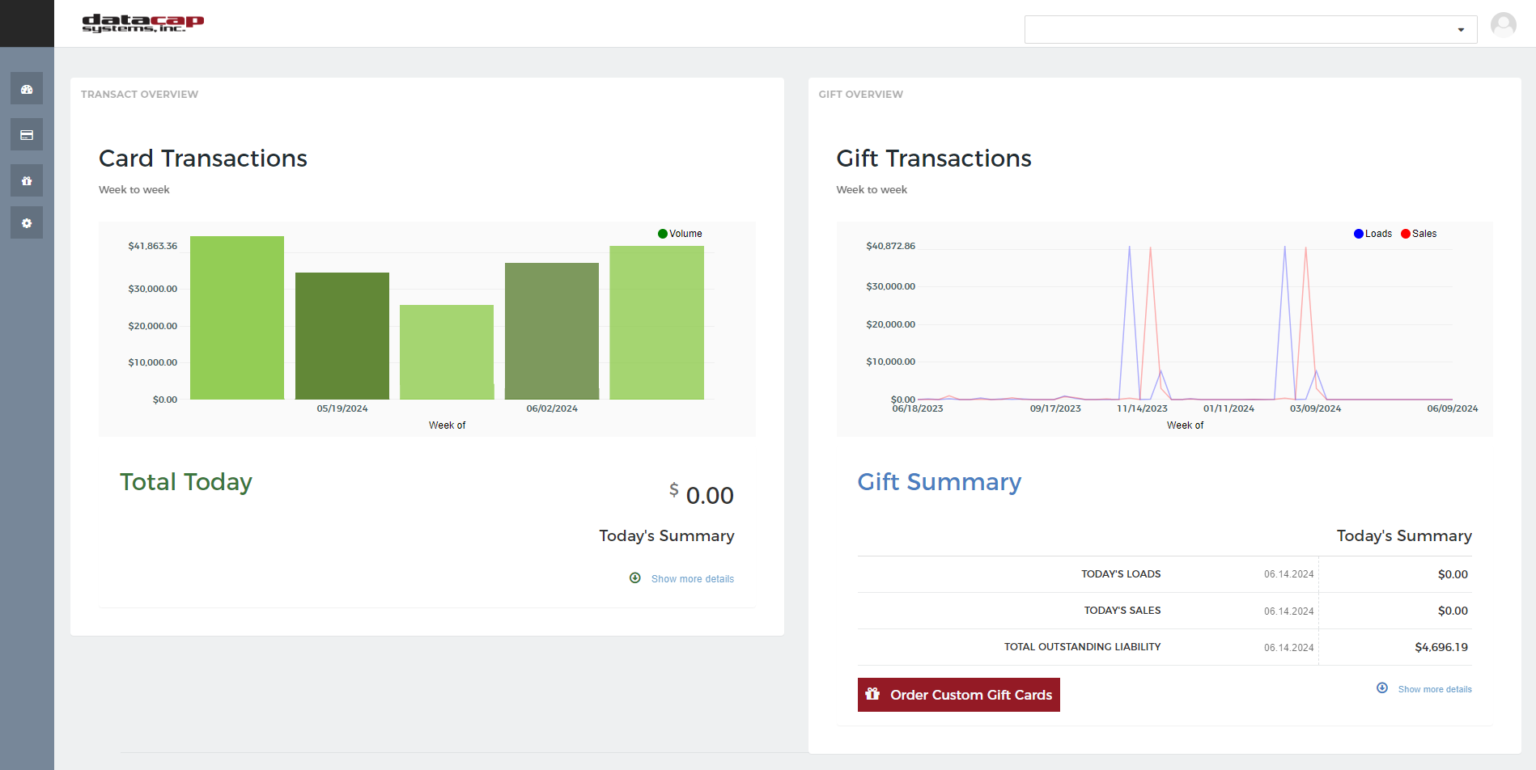Click the Datacap Systems logo

tap(143, 25)
